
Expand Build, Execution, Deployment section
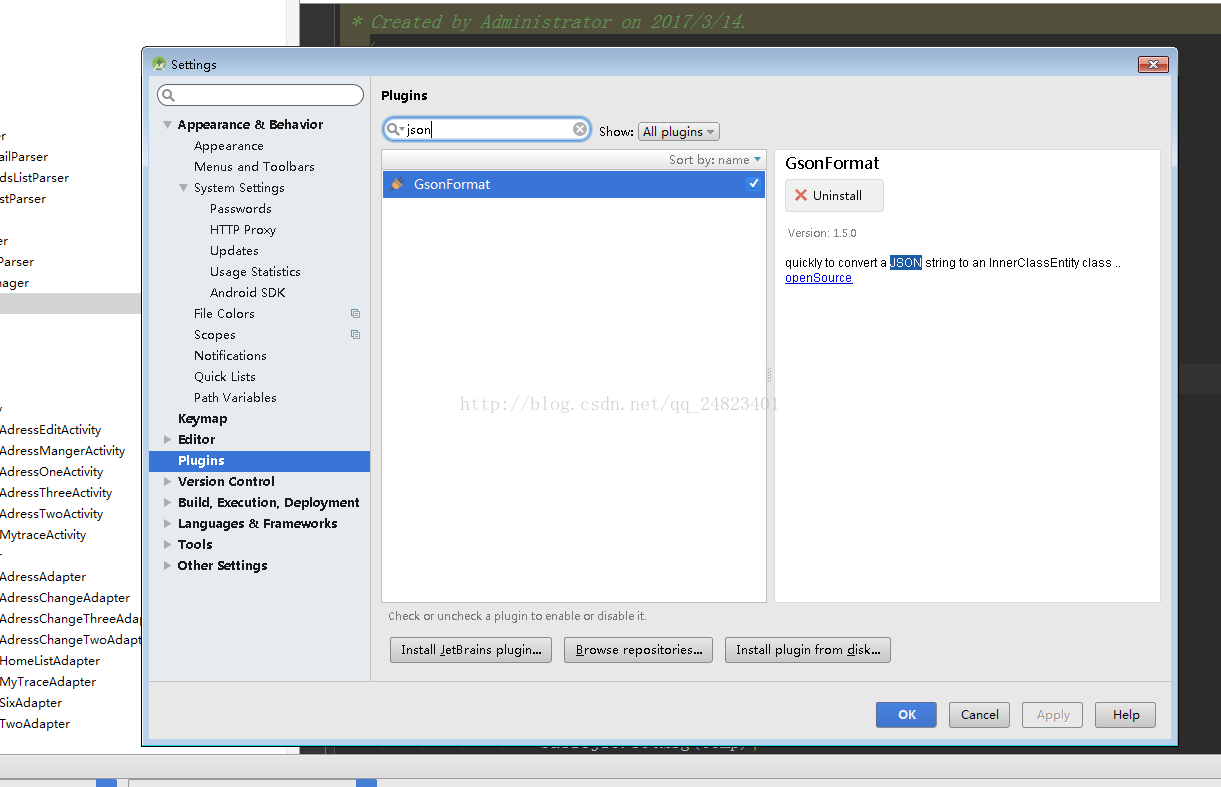tap(168, 503)
